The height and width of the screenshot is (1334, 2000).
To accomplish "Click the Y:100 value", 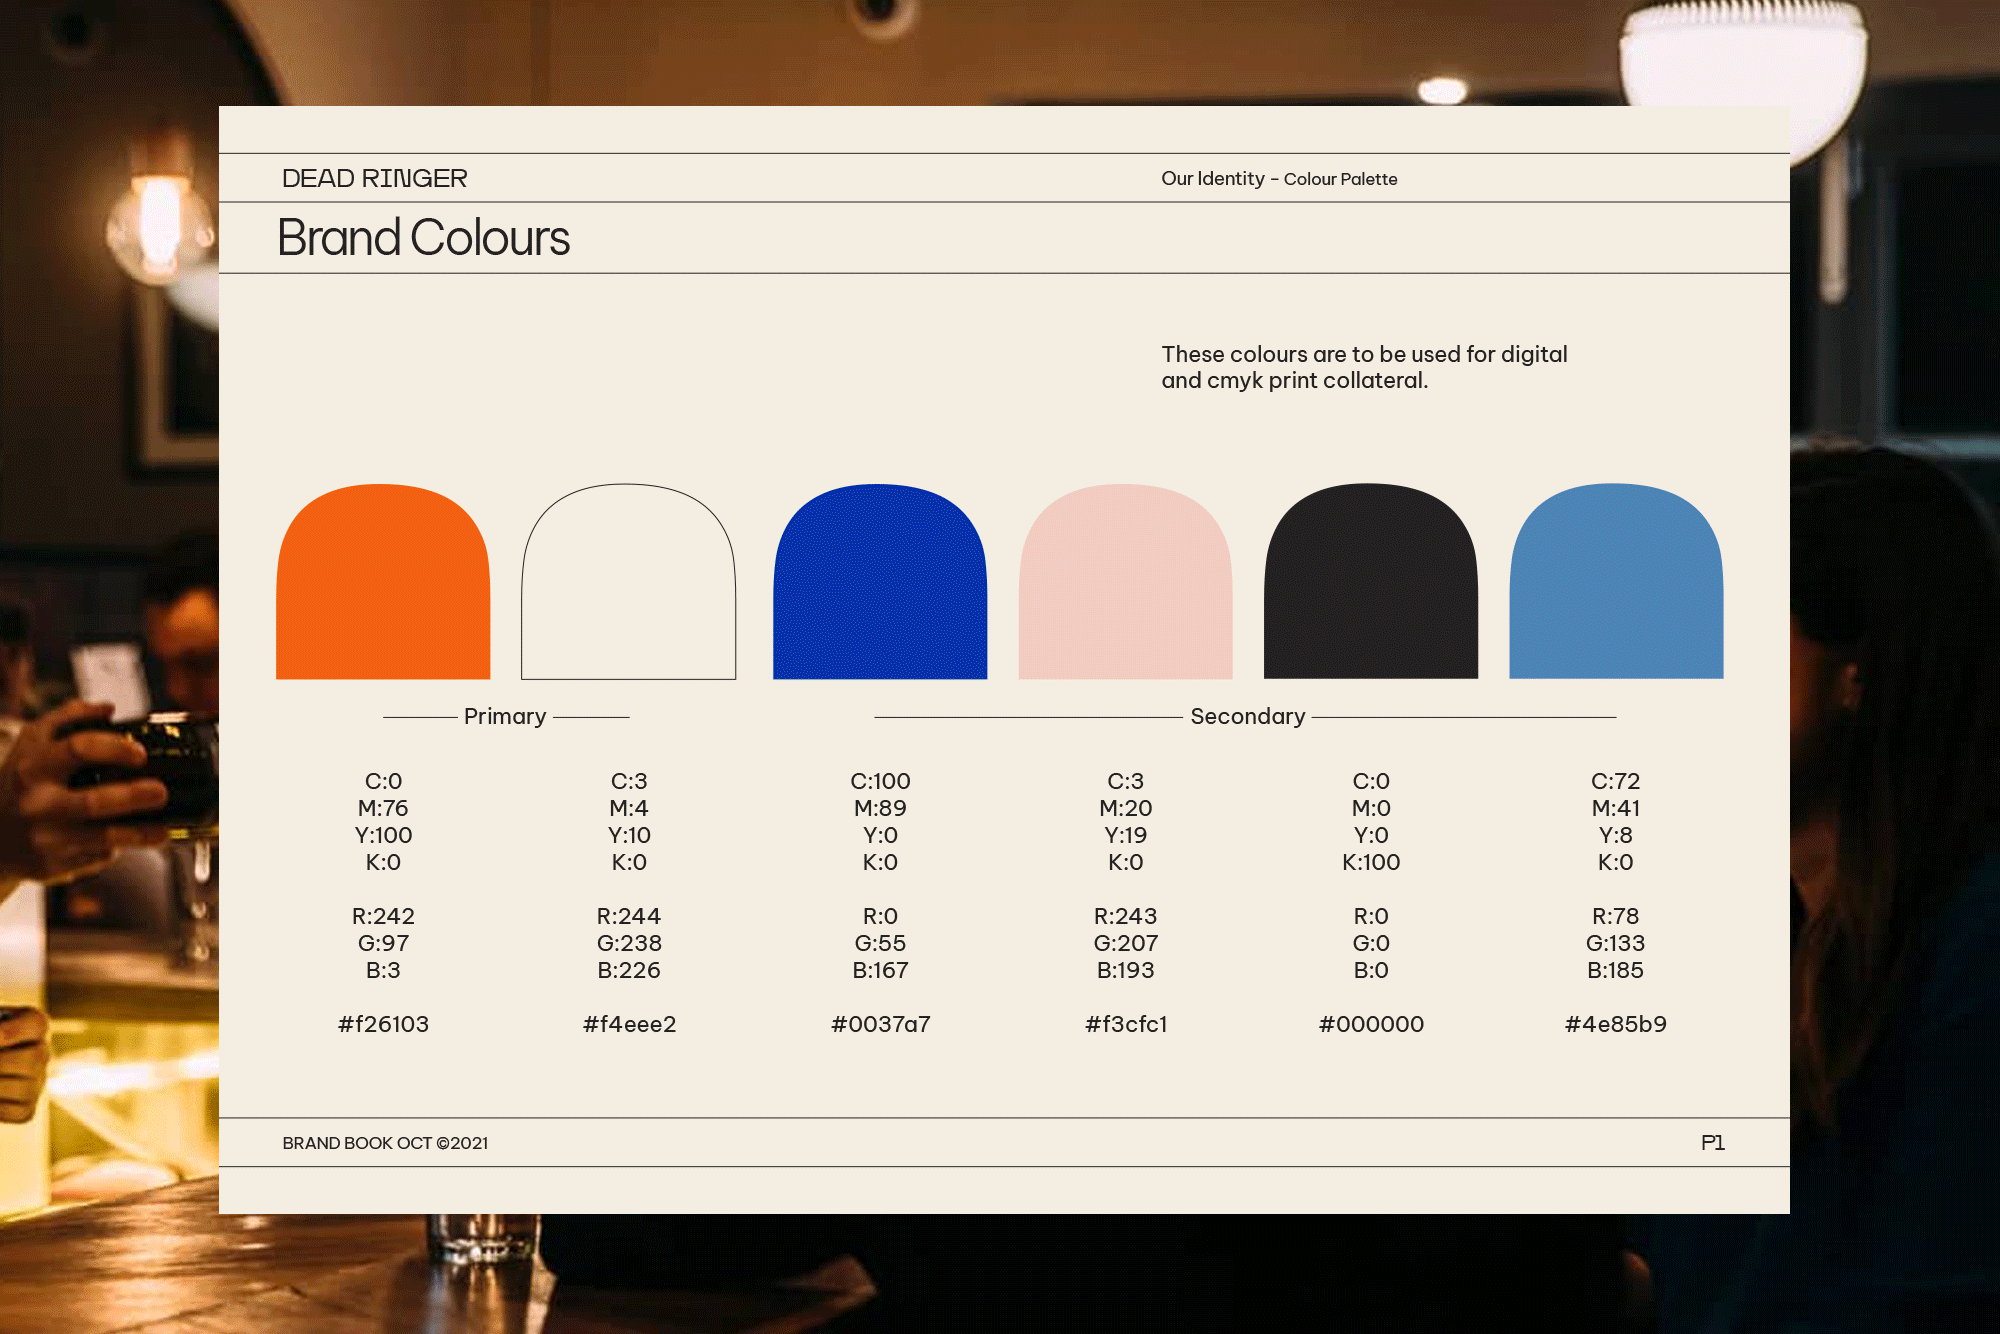I will [x=383, y=835].
